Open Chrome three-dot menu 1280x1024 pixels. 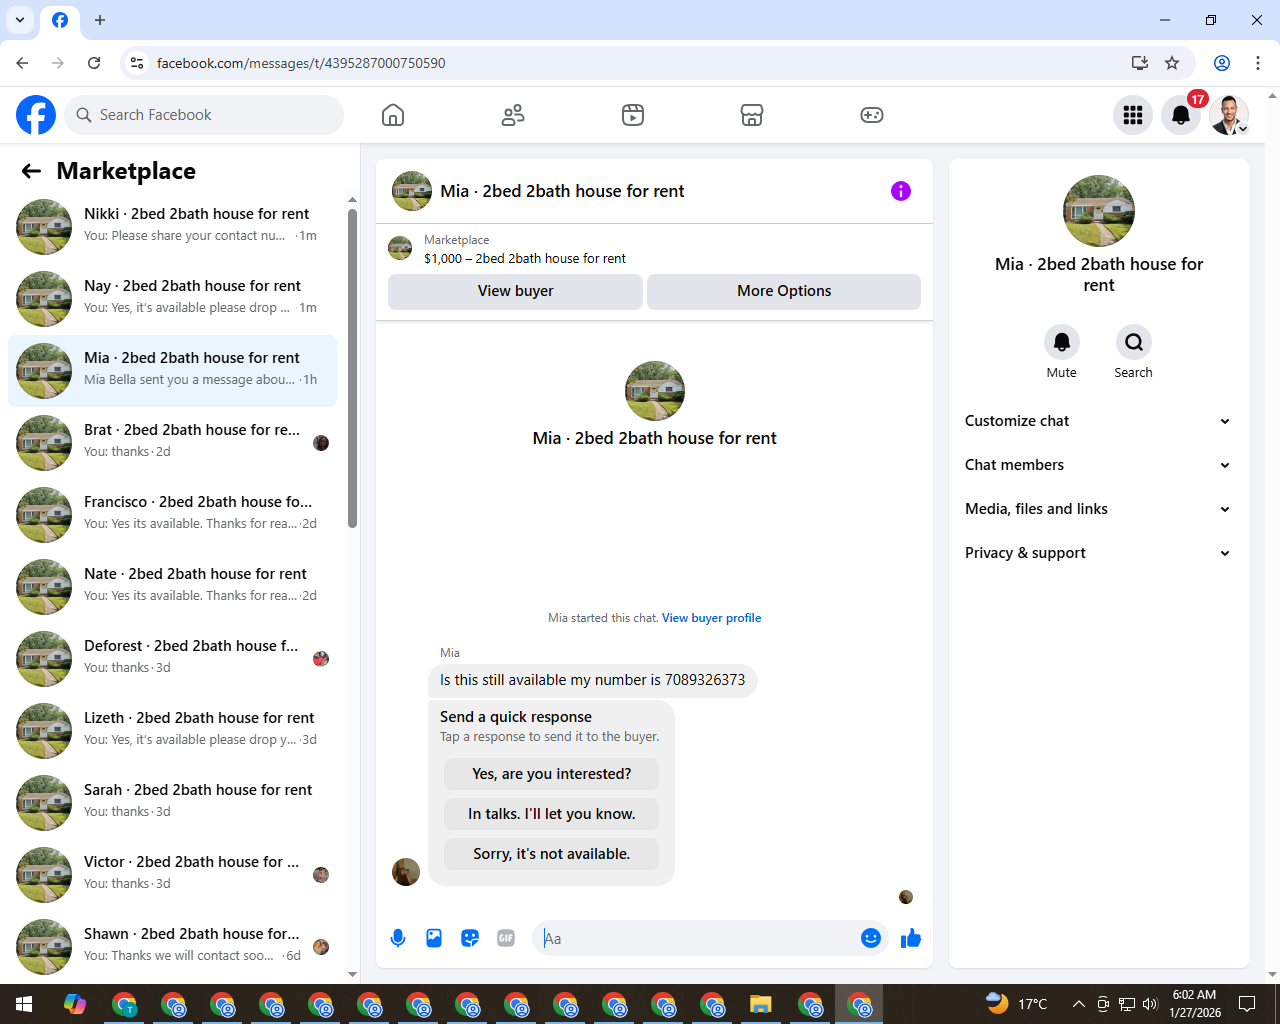pyautogui.click(x=1258, y=63)
